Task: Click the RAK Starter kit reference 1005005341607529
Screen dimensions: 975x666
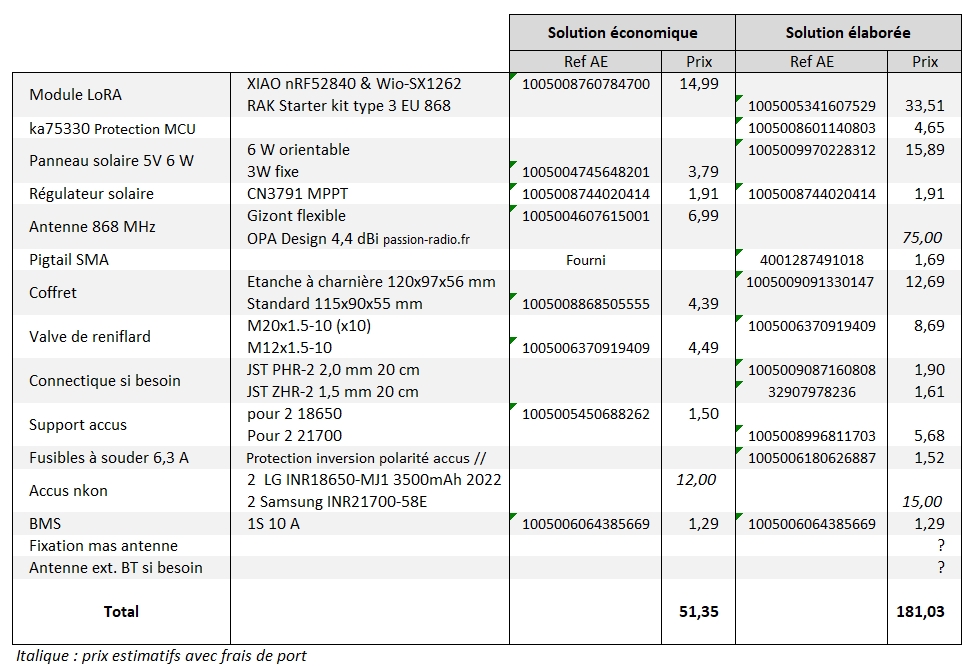Action: (811, 106)
